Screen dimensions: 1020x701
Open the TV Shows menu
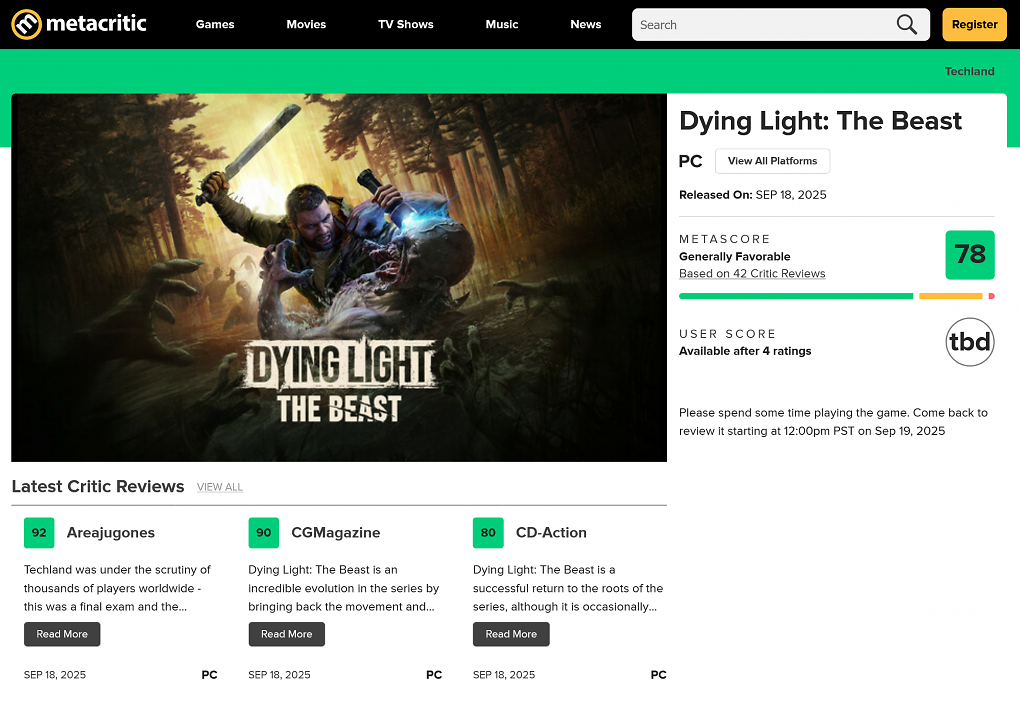click(x=405, y=24)
